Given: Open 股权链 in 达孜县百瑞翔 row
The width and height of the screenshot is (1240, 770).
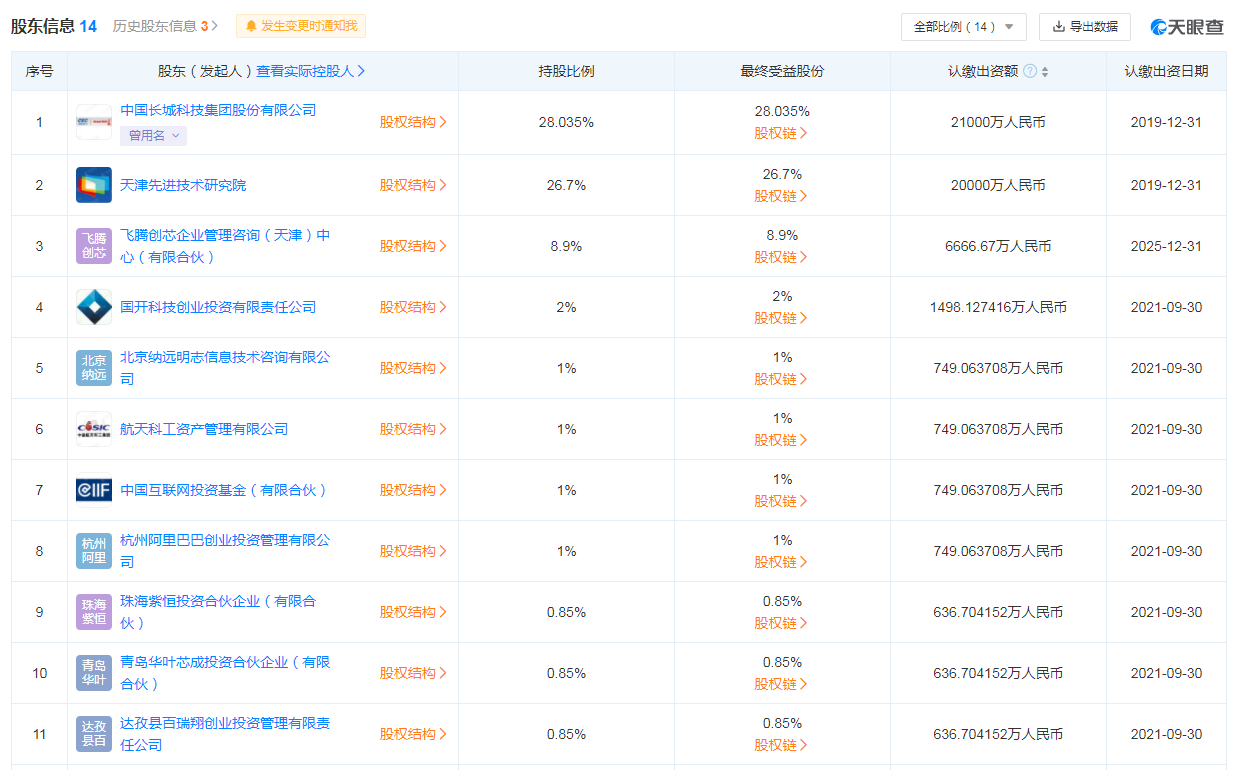Looking at the screenshot, I should 781,745.
